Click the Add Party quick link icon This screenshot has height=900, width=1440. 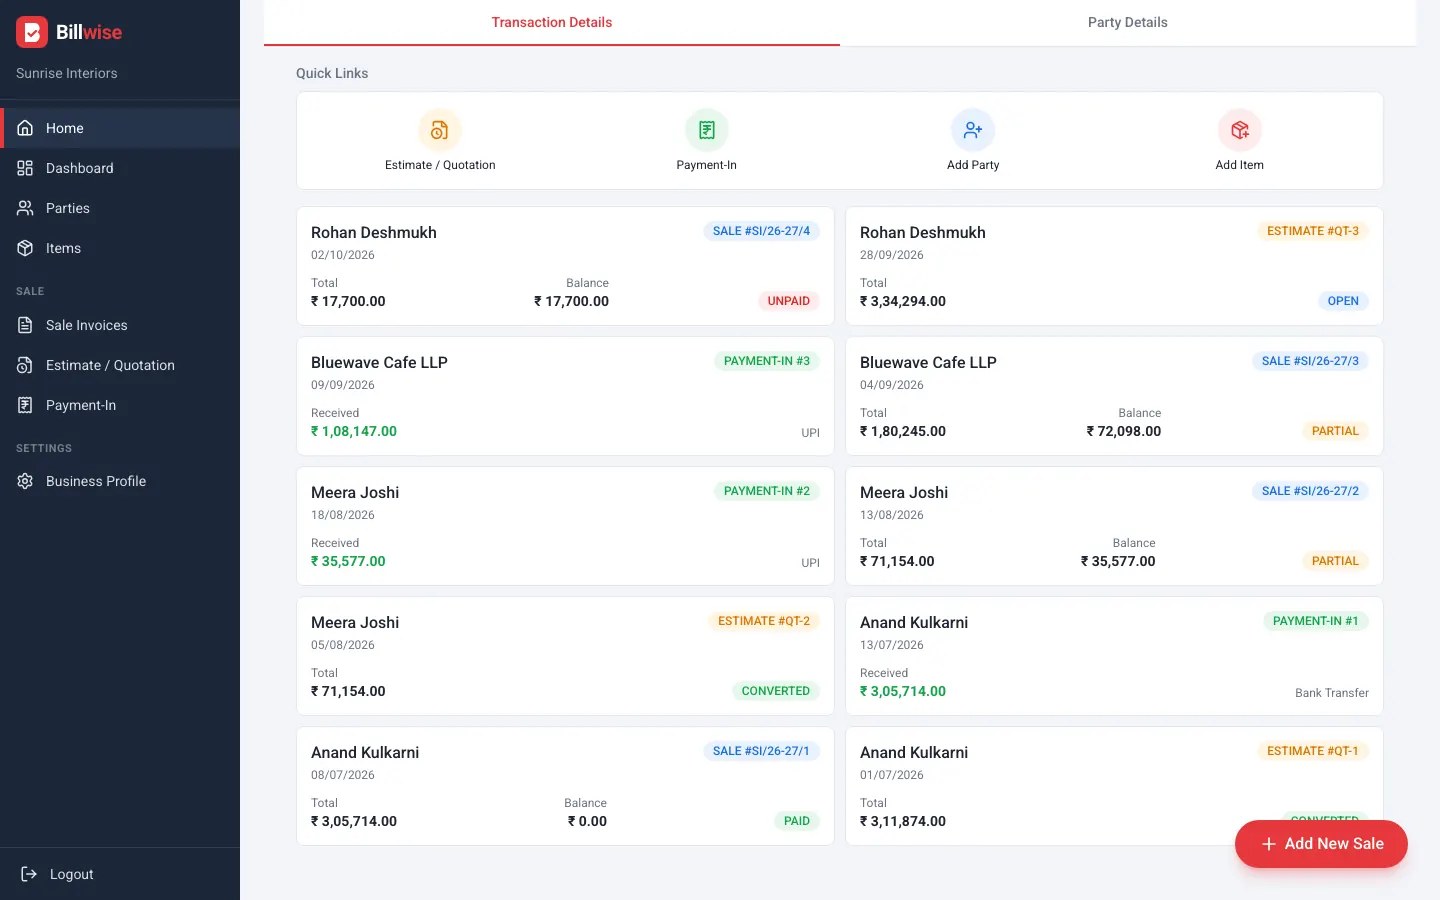coord(973,130)
